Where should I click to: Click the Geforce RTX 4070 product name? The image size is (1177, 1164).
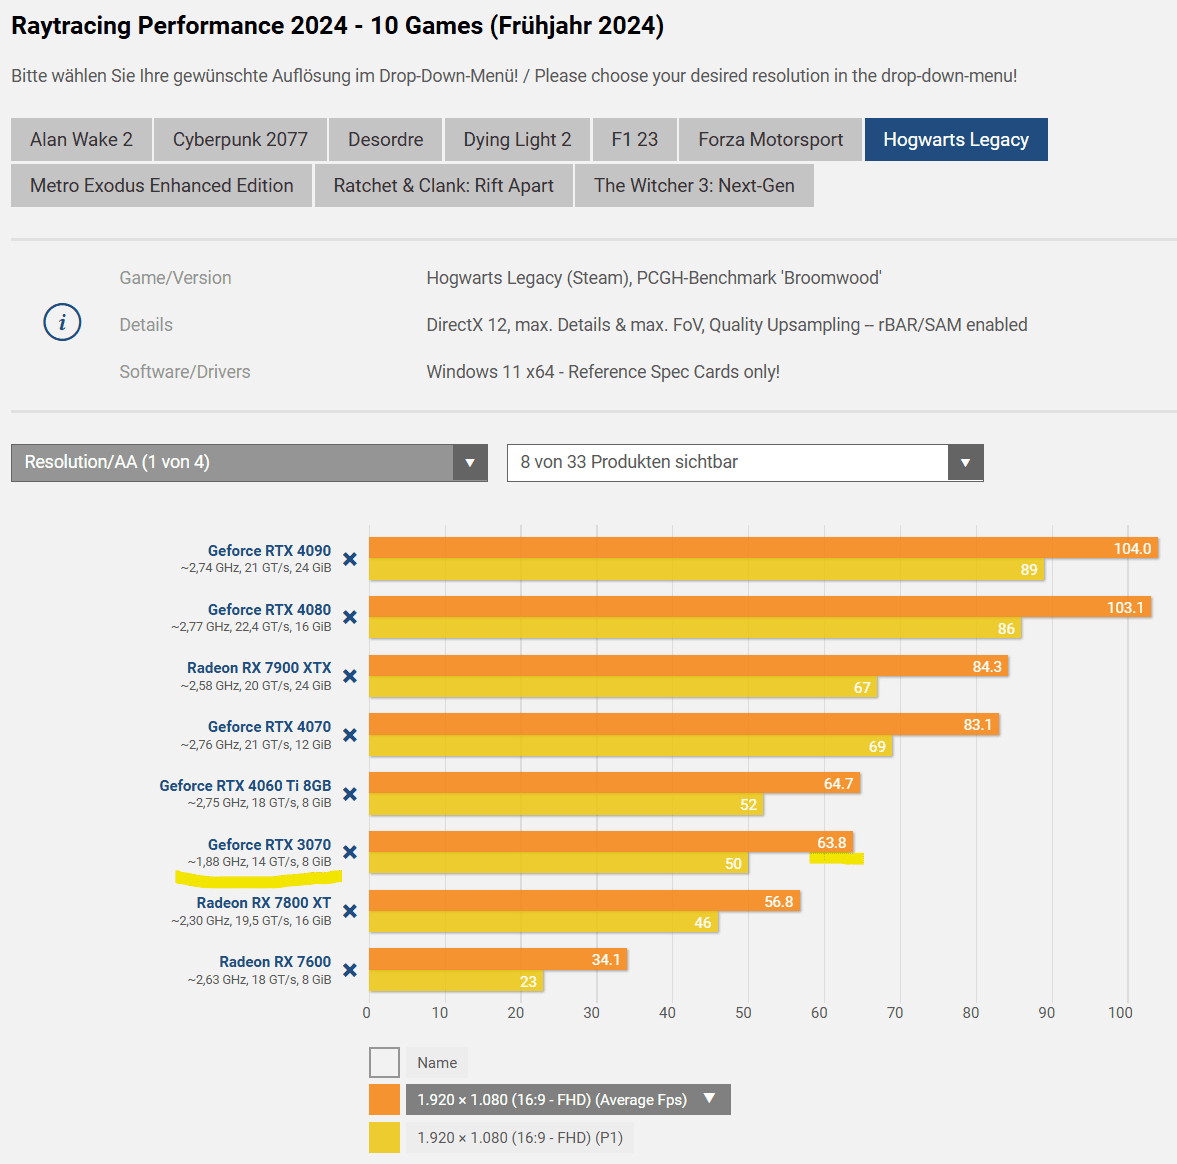tap(269, 726)
